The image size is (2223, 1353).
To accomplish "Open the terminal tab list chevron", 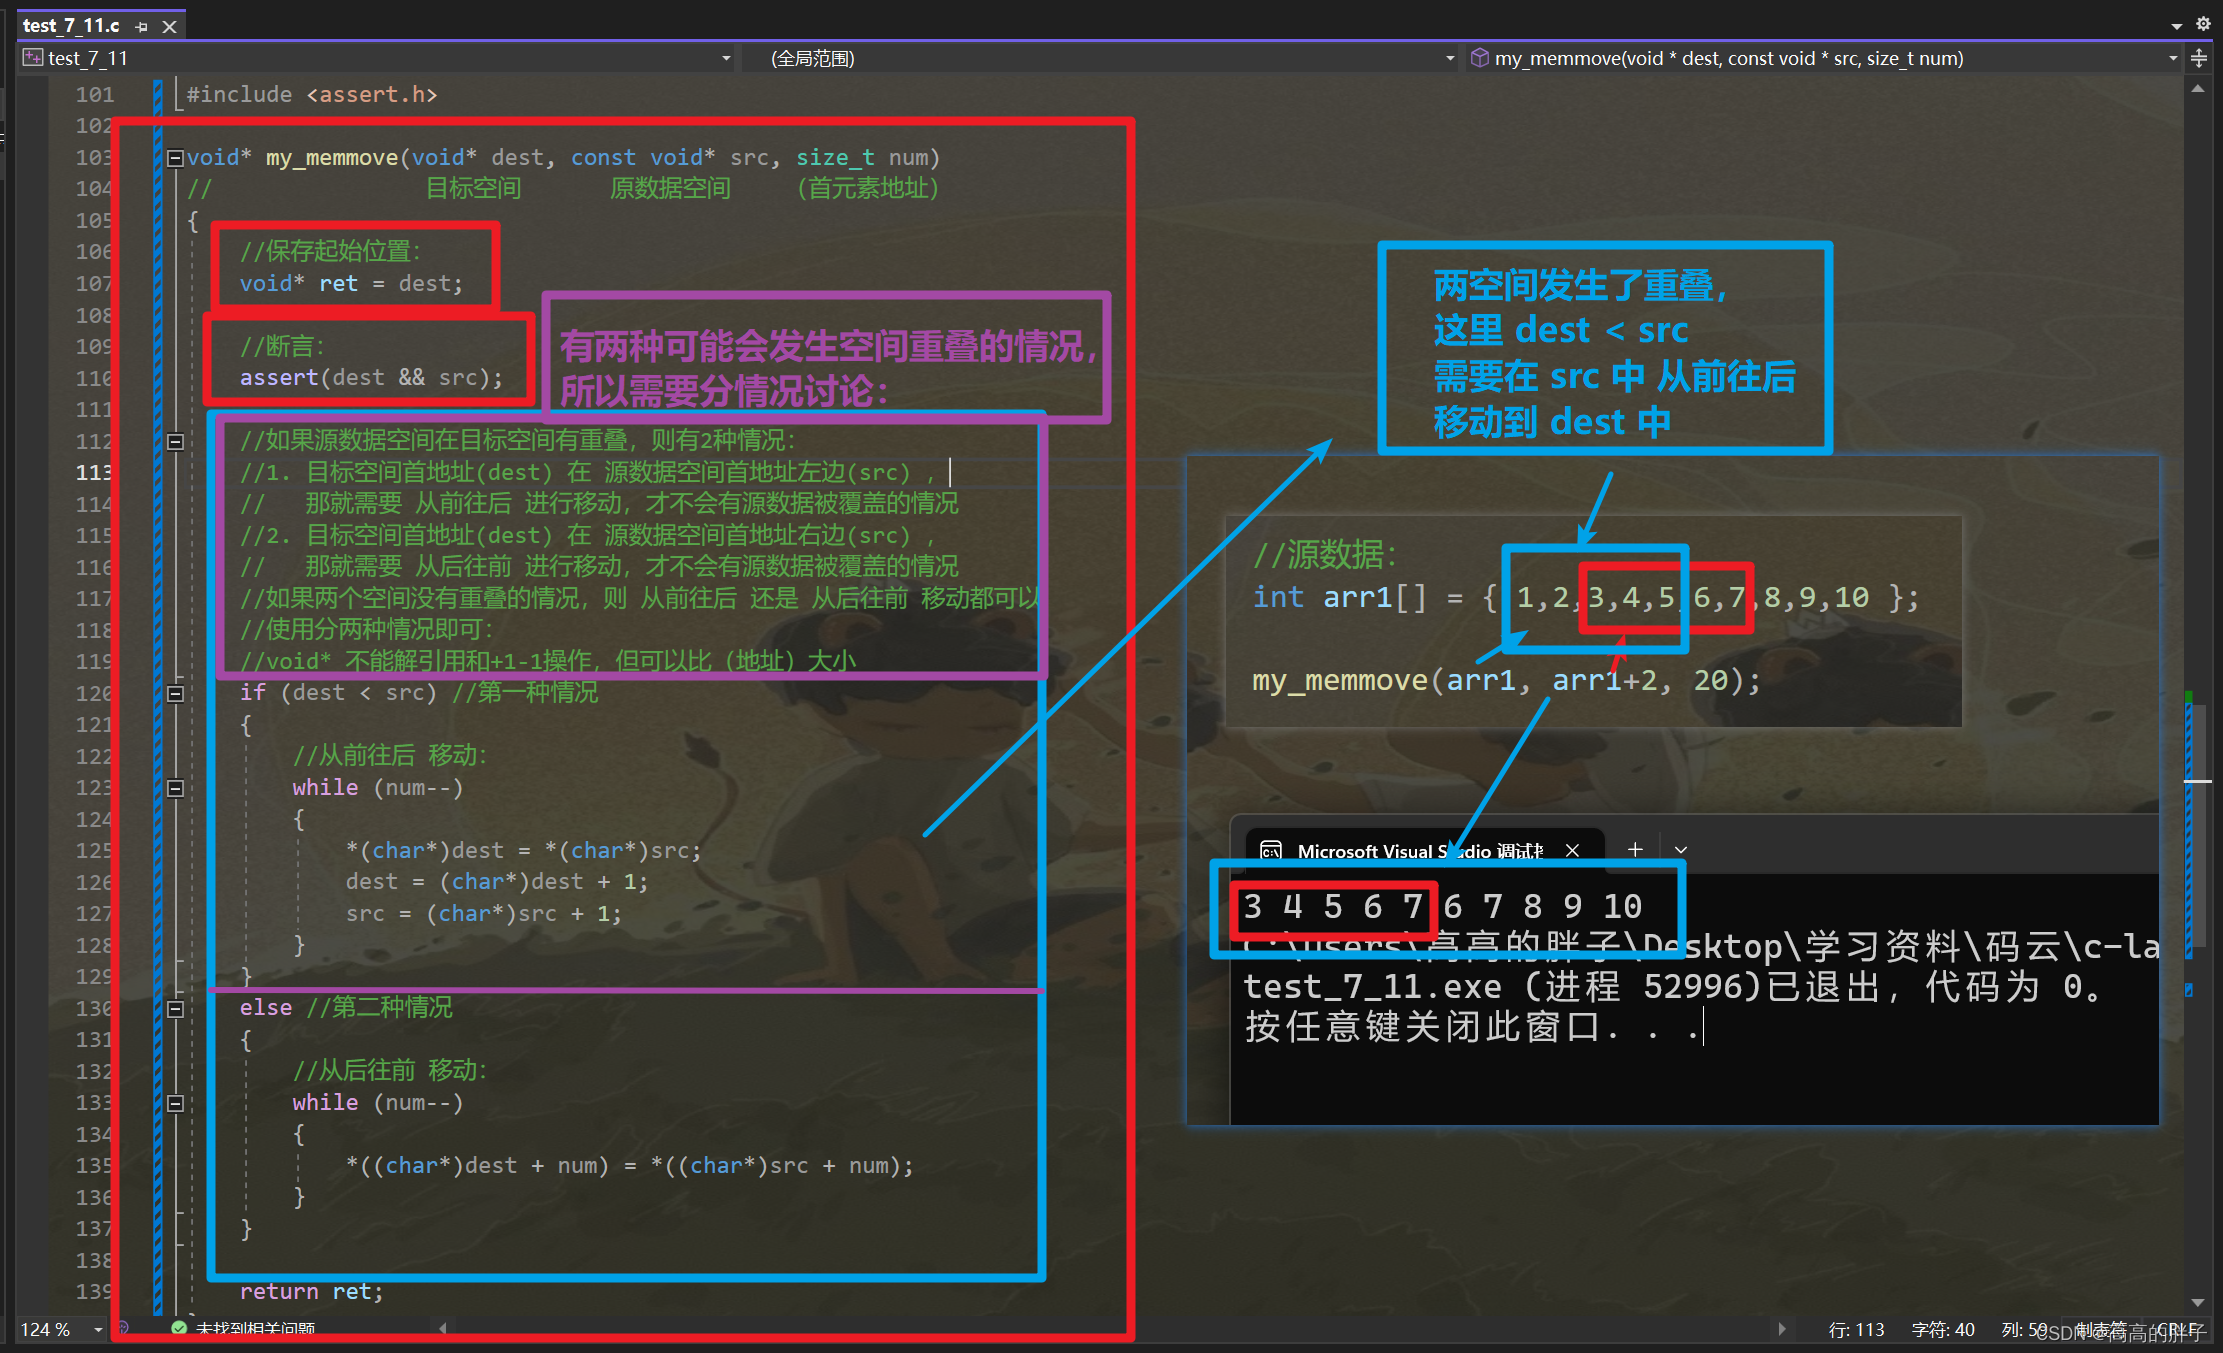I will 1681,850.
